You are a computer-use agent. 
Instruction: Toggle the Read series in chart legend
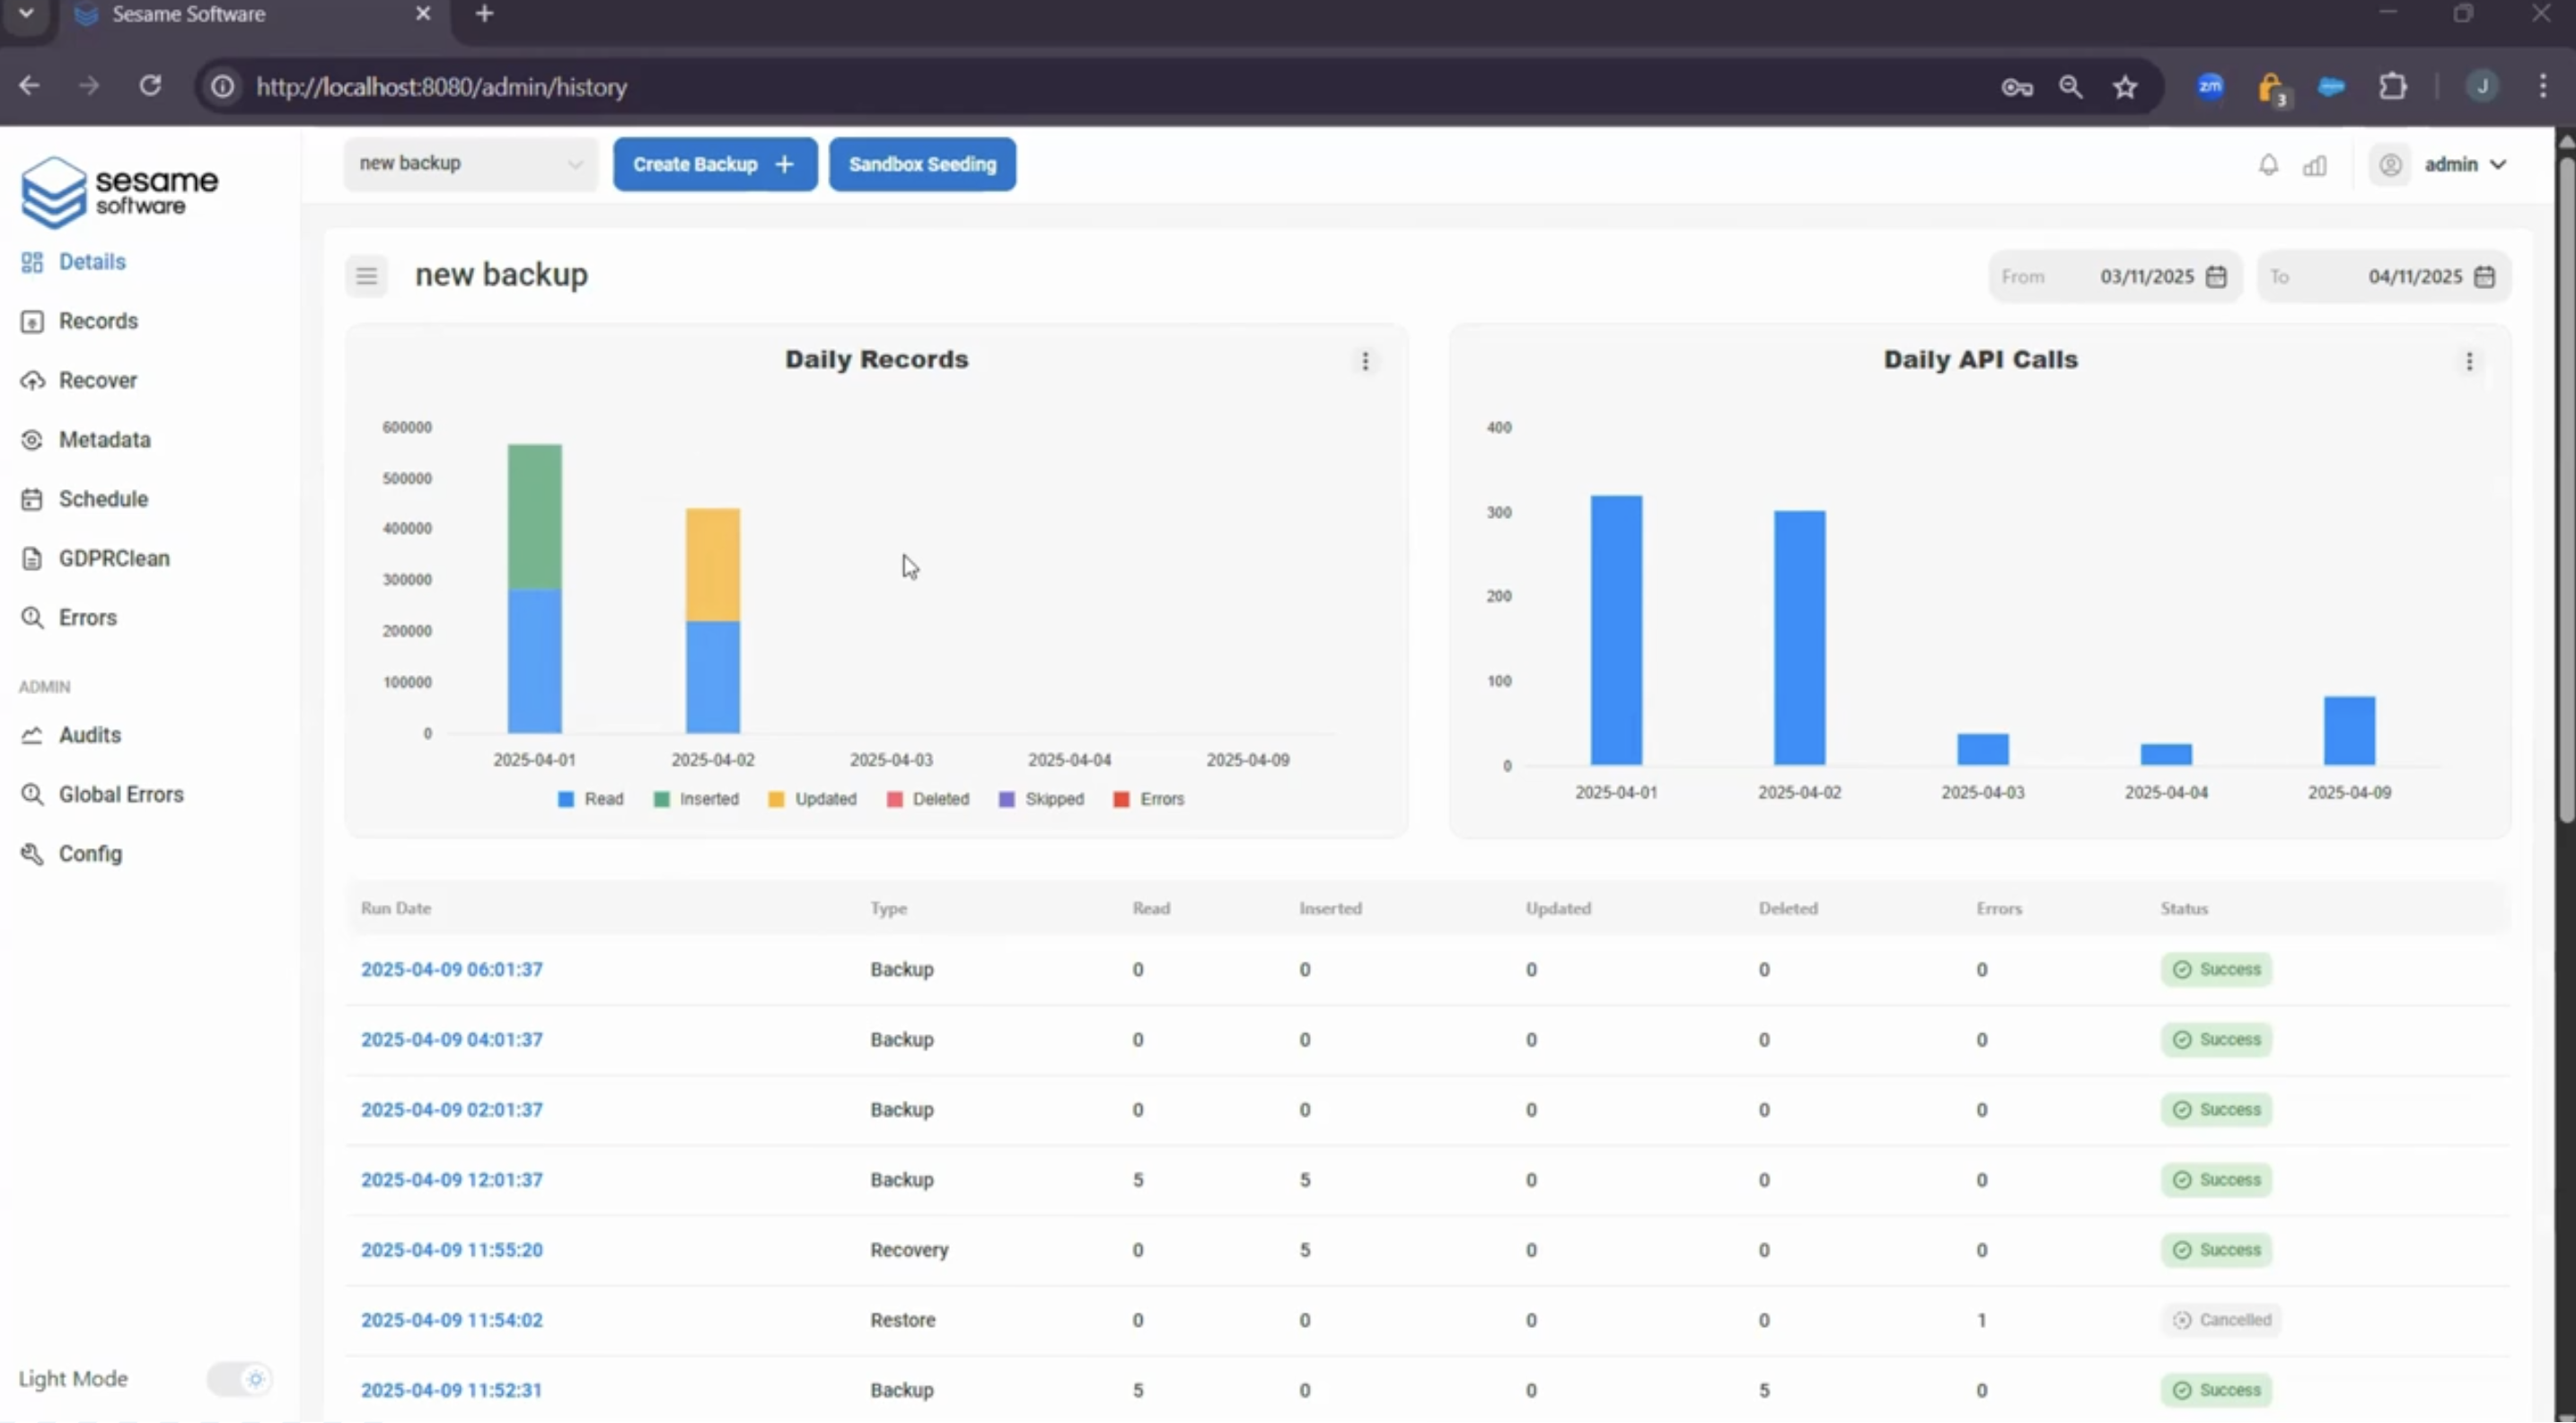[x=590, y=799]
